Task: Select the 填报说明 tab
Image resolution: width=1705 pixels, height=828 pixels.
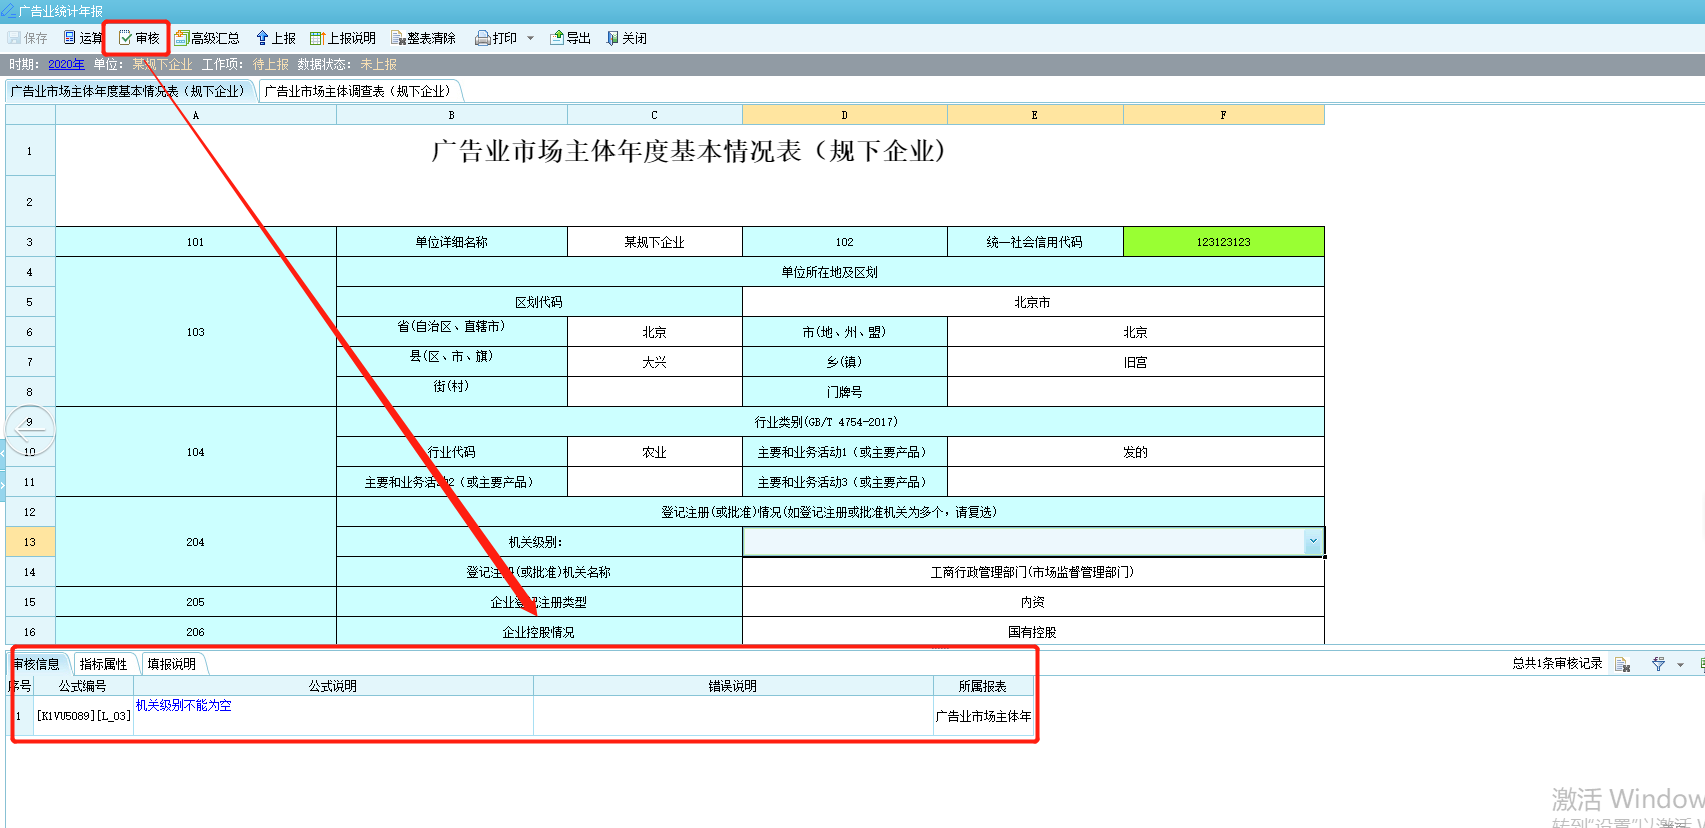Action: [171, 664]
